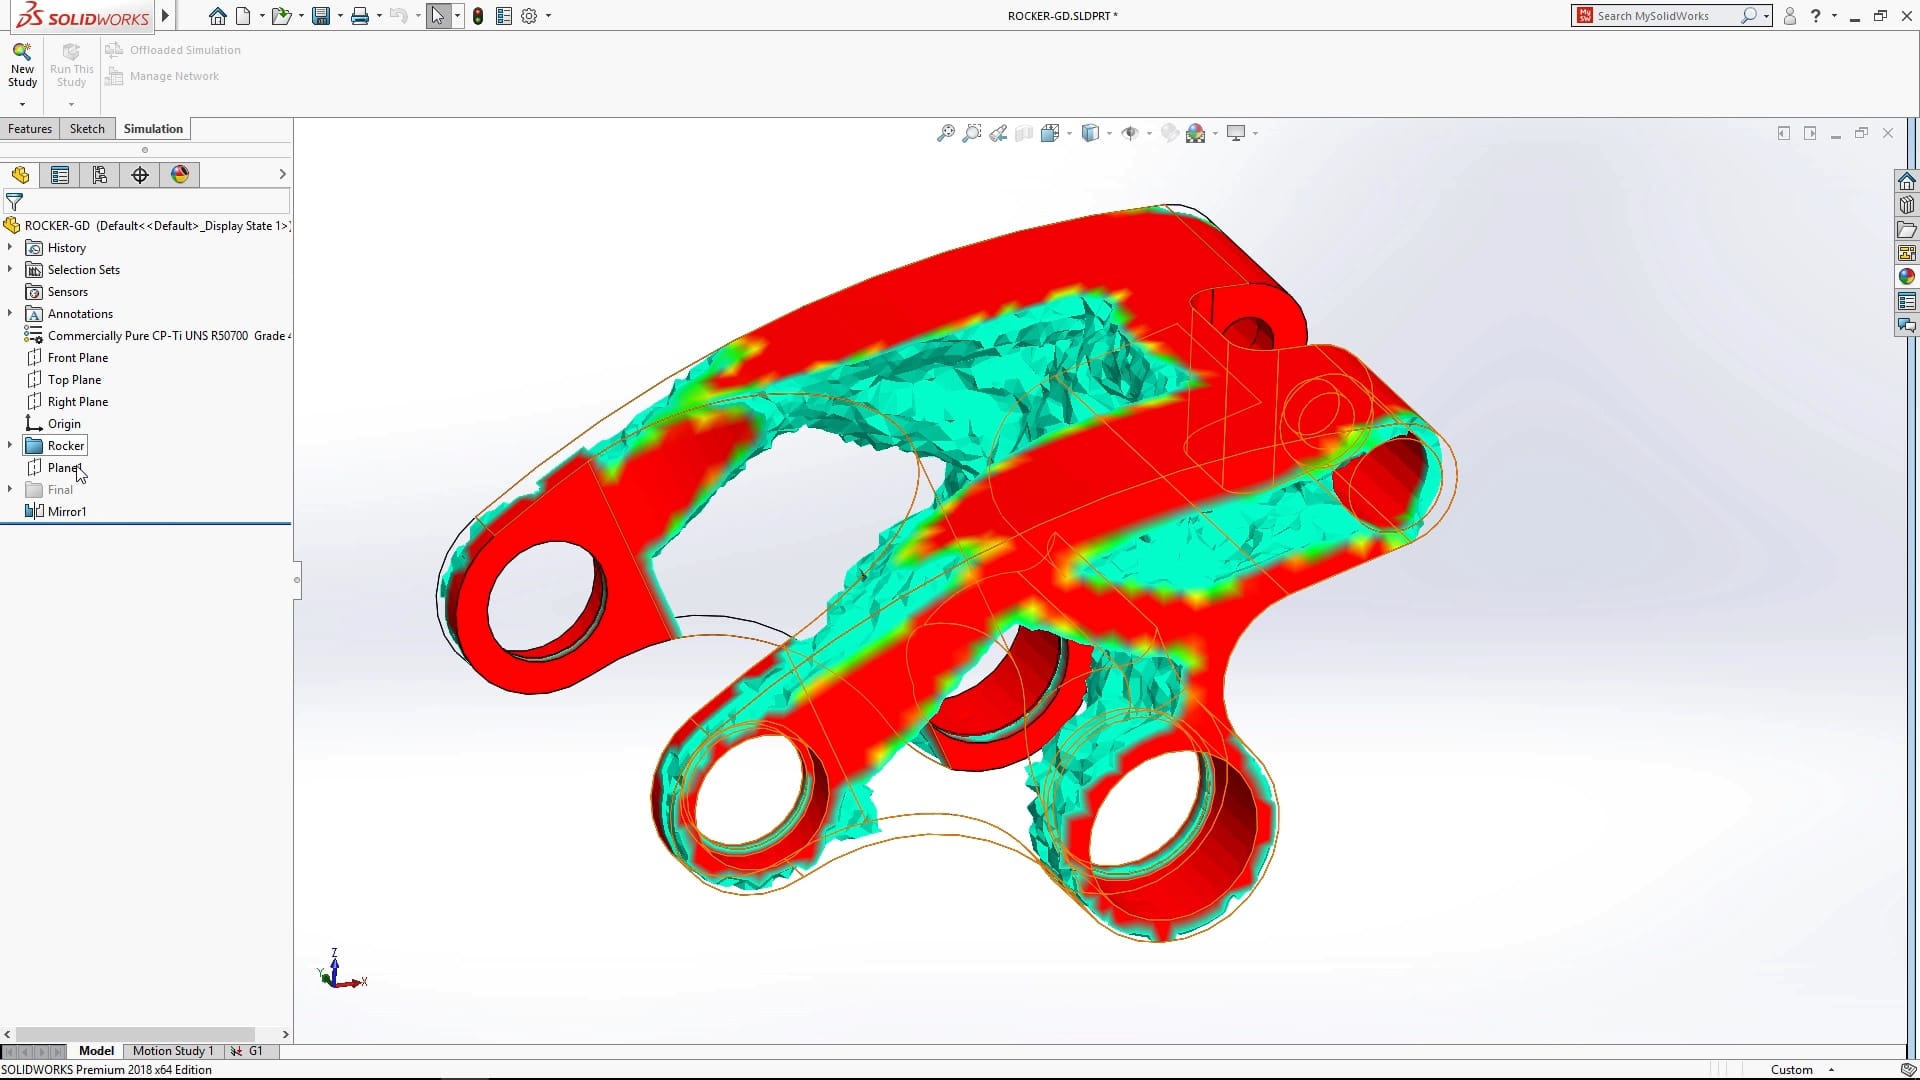Click the Zoom to Area icon

coord(971,133)
